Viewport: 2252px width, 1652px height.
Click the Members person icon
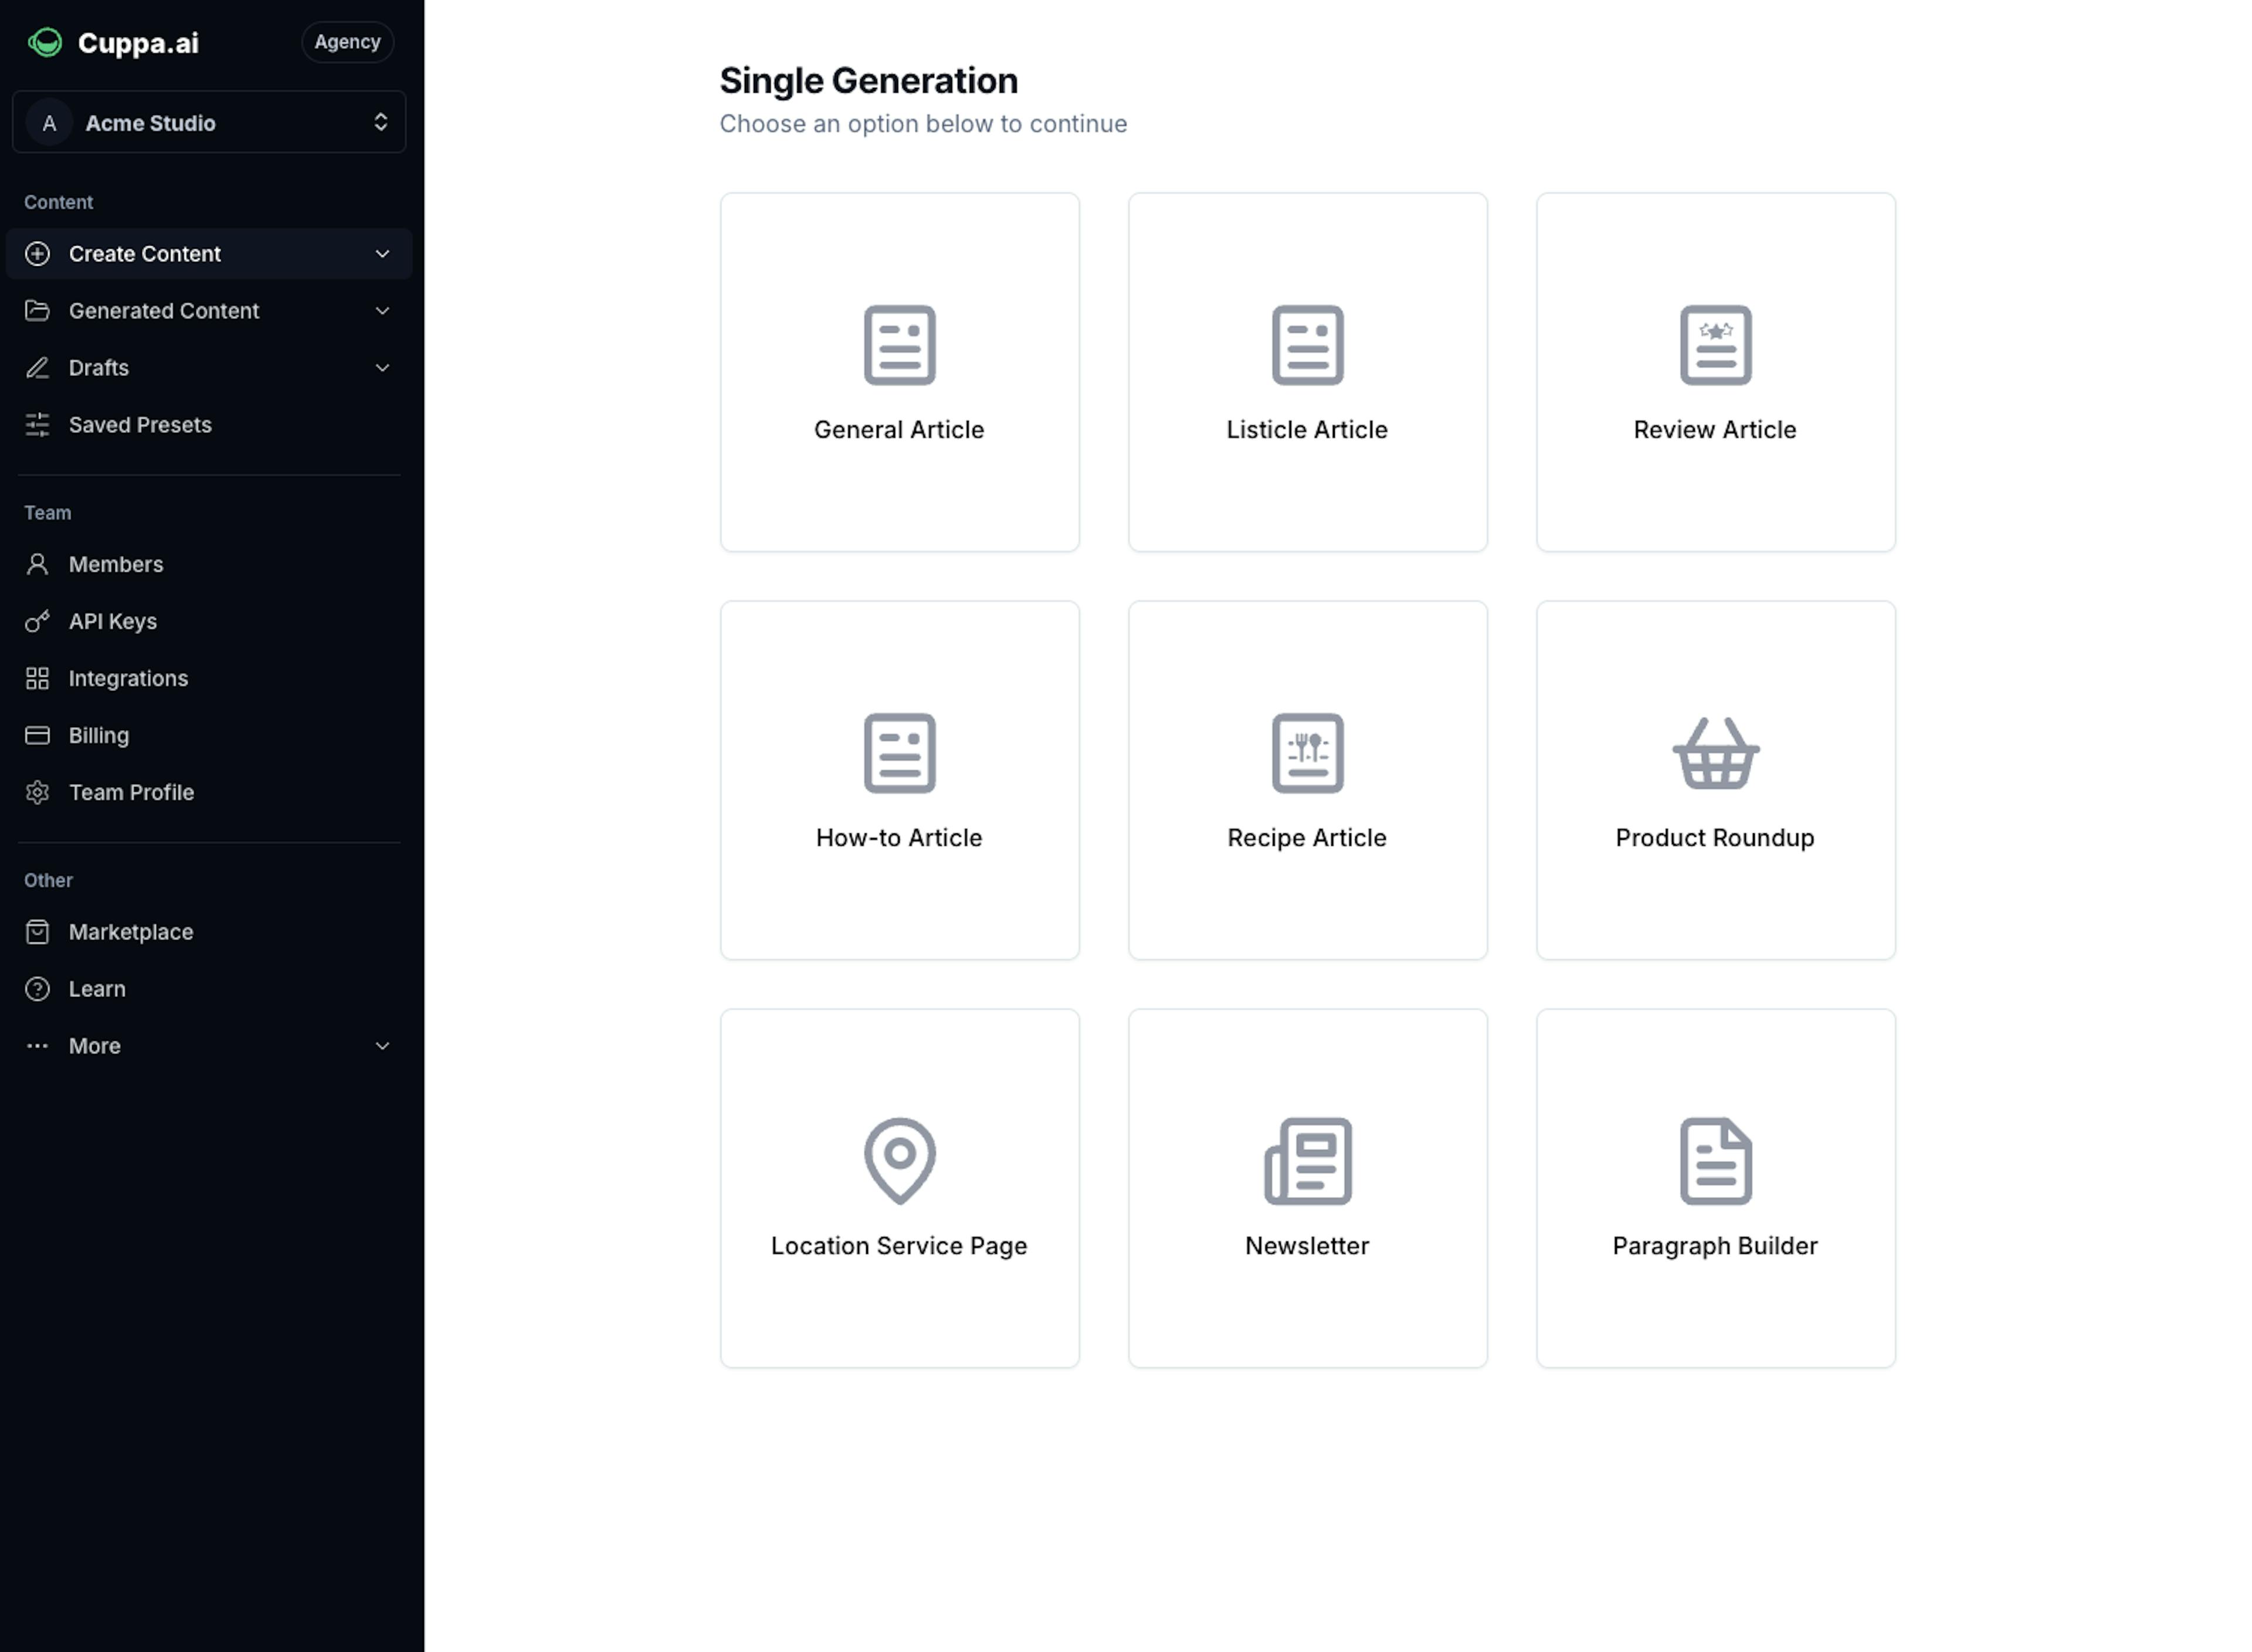[x=37, y=564]
